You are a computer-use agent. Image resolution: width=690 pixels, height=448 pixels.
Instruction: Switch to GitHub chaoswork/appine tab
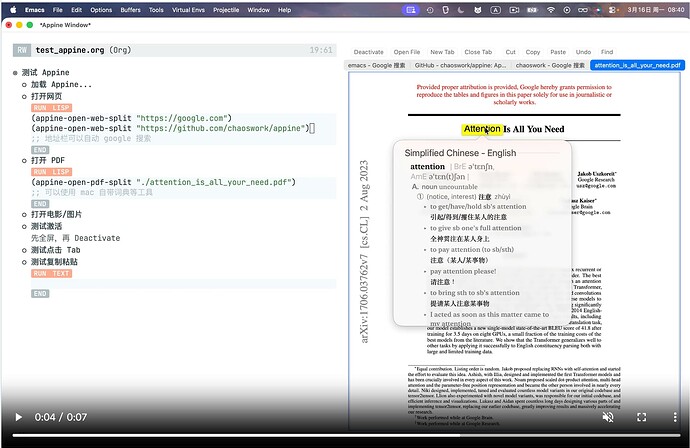[460, 65]
